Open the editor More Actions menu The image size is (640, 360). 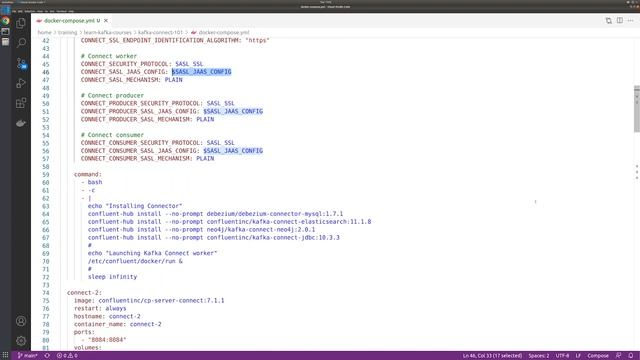[x=631, y=20]
